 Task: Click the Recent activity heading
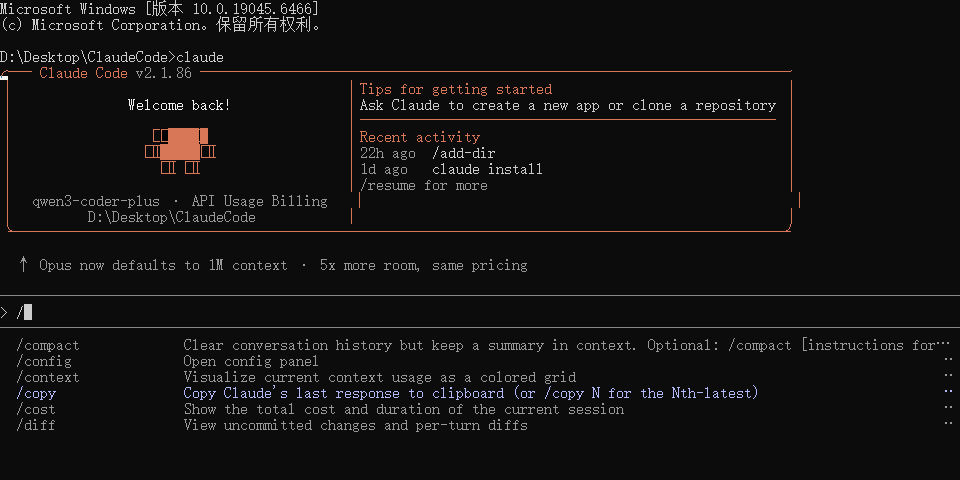pos(420,137)
